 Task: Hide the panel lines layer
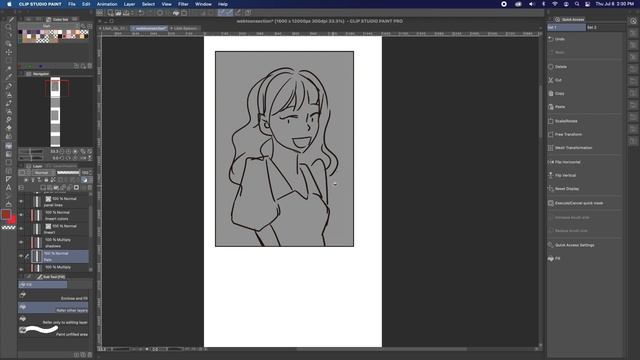tap(21, 201)
